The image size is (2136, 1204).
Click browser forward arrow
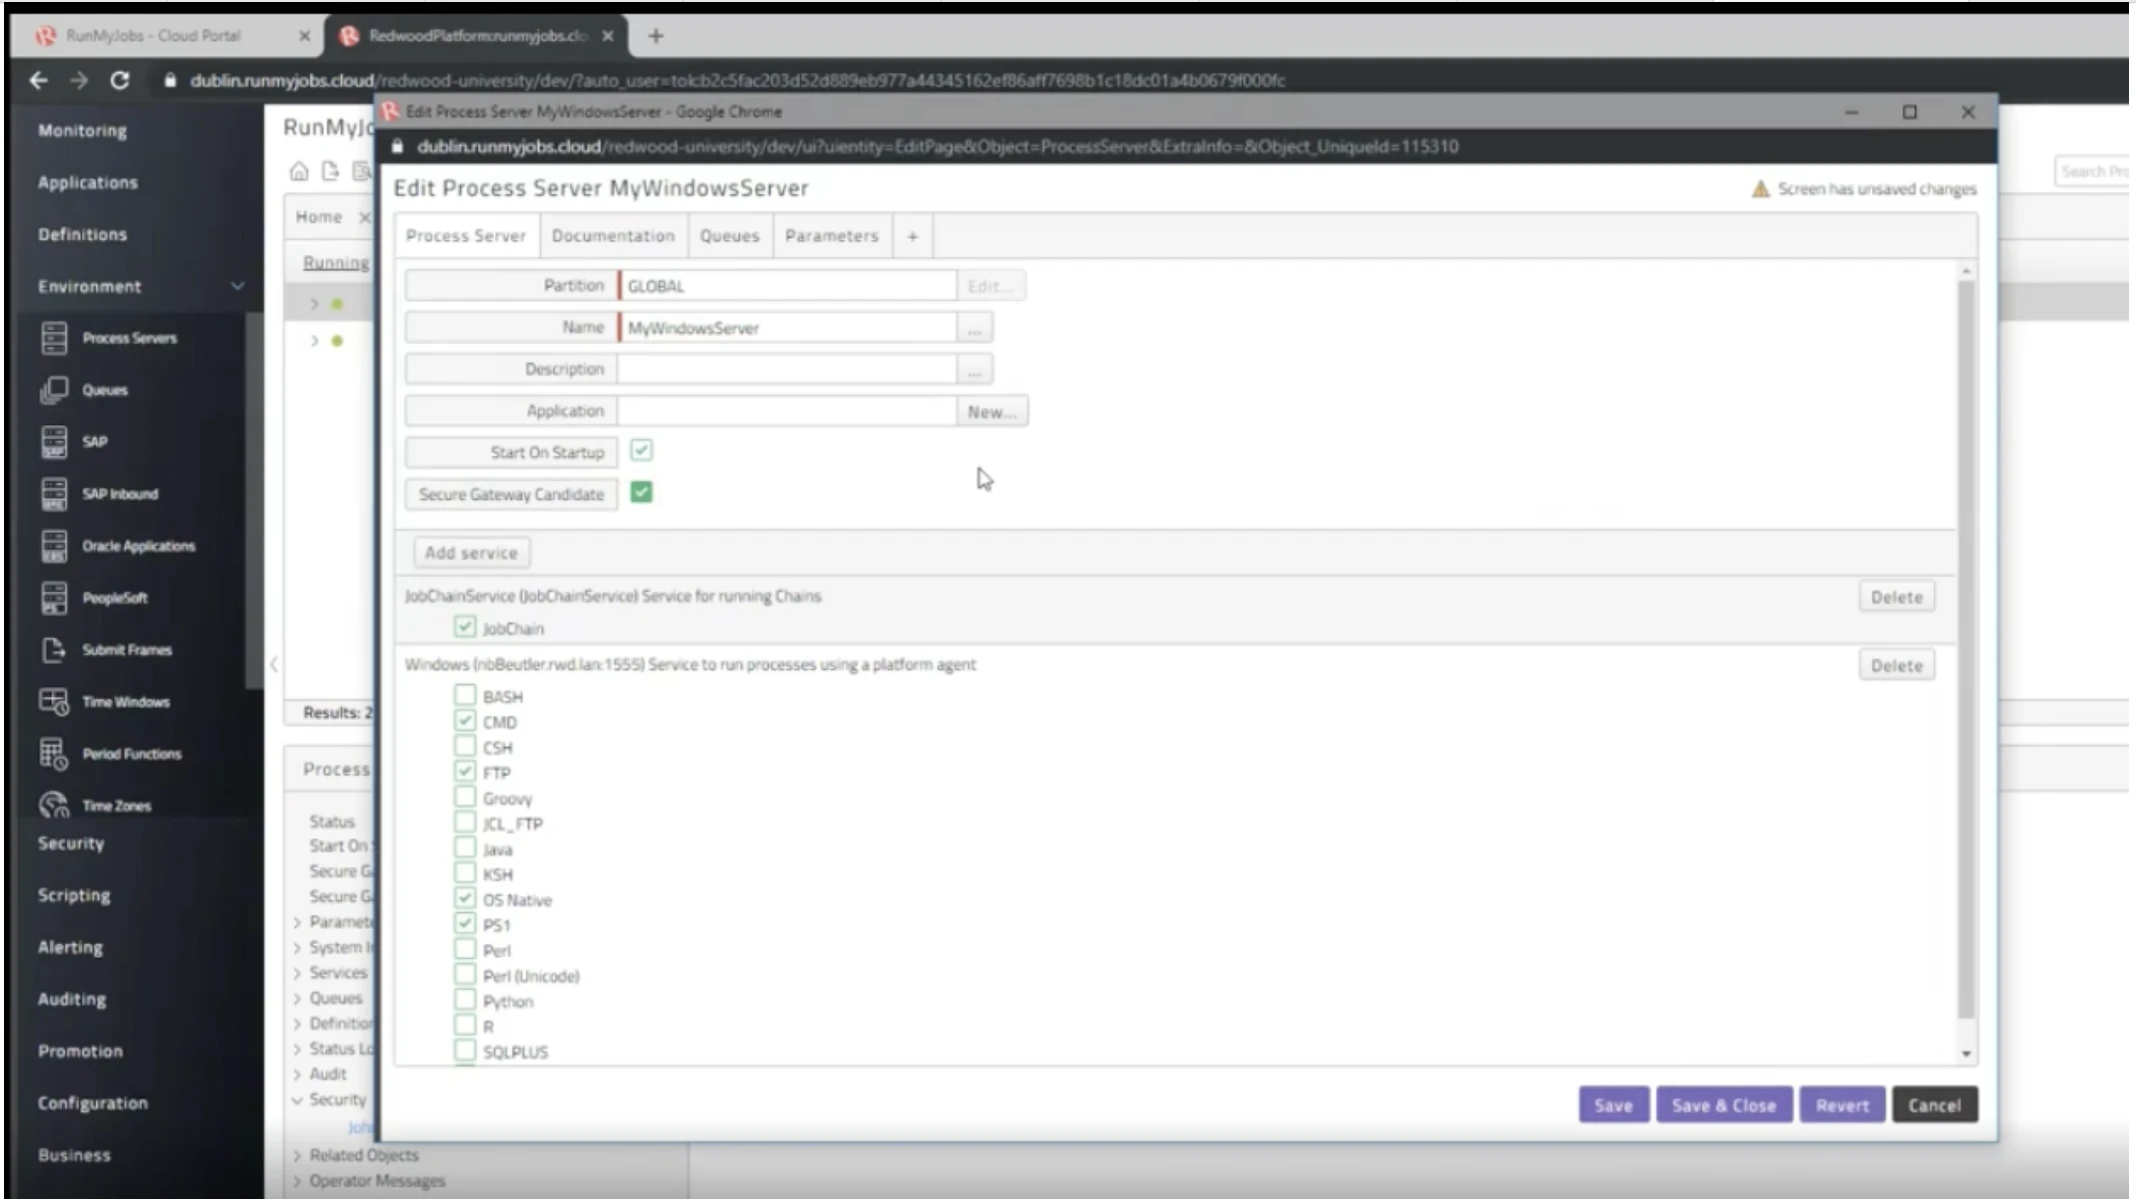click(79, 80)
